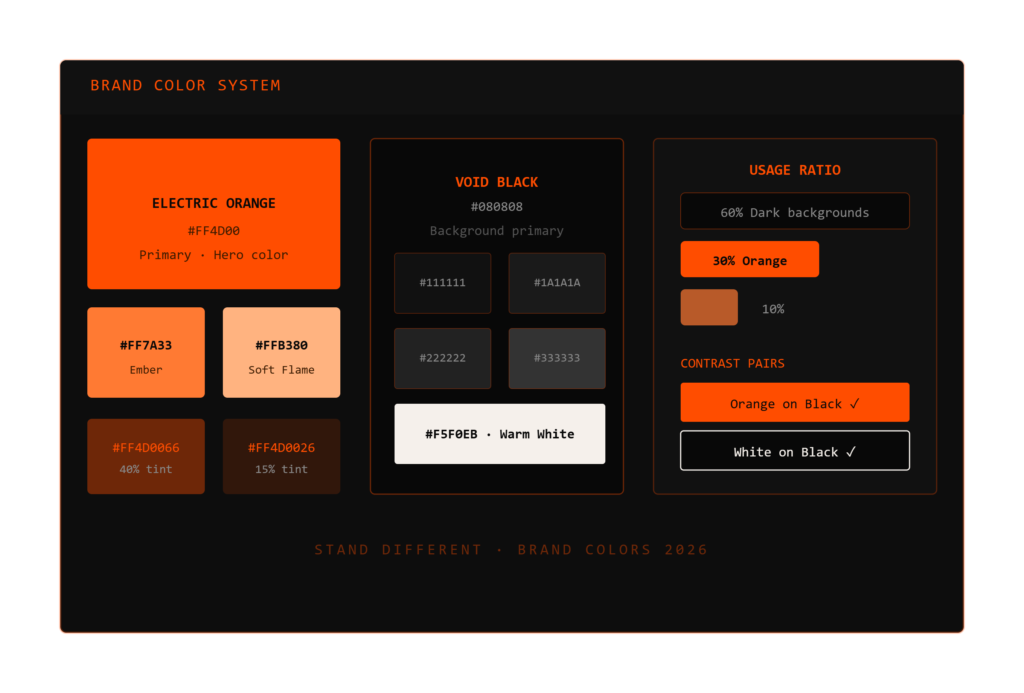Click the Orange on Black contrast pair
The image size is (1024, 693).
point(795,402)
